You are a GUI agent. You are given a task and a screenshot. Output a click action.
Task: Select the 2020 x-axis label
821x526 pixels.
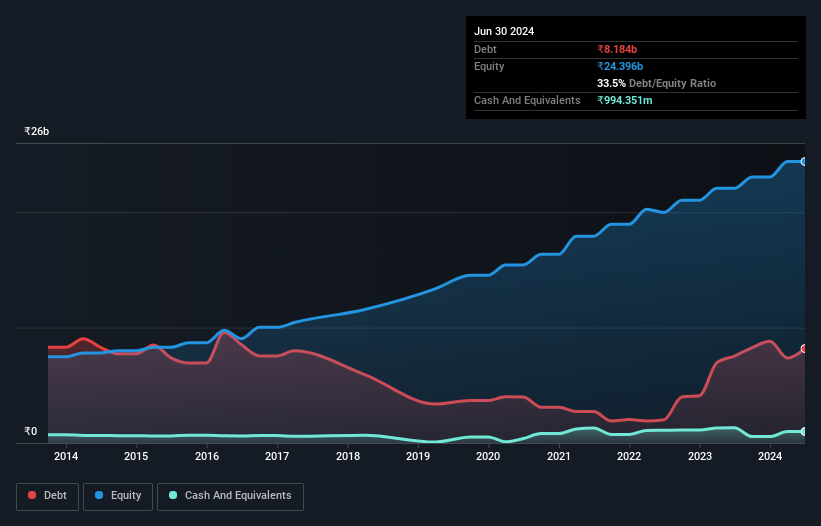tap(488, 456)
